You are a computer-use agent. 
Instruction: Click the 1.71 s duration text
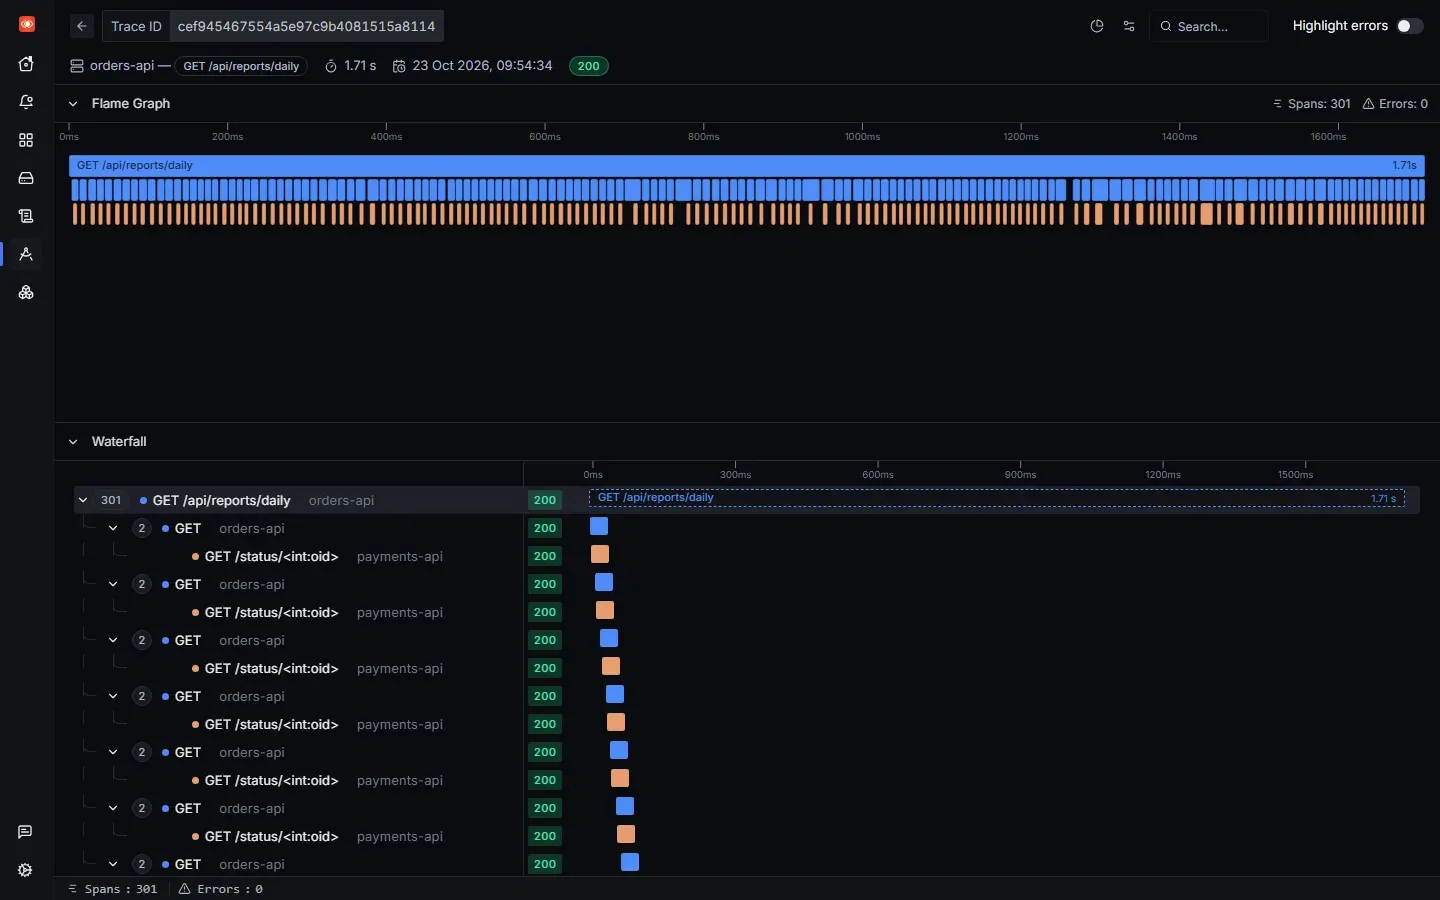point(360,66)
